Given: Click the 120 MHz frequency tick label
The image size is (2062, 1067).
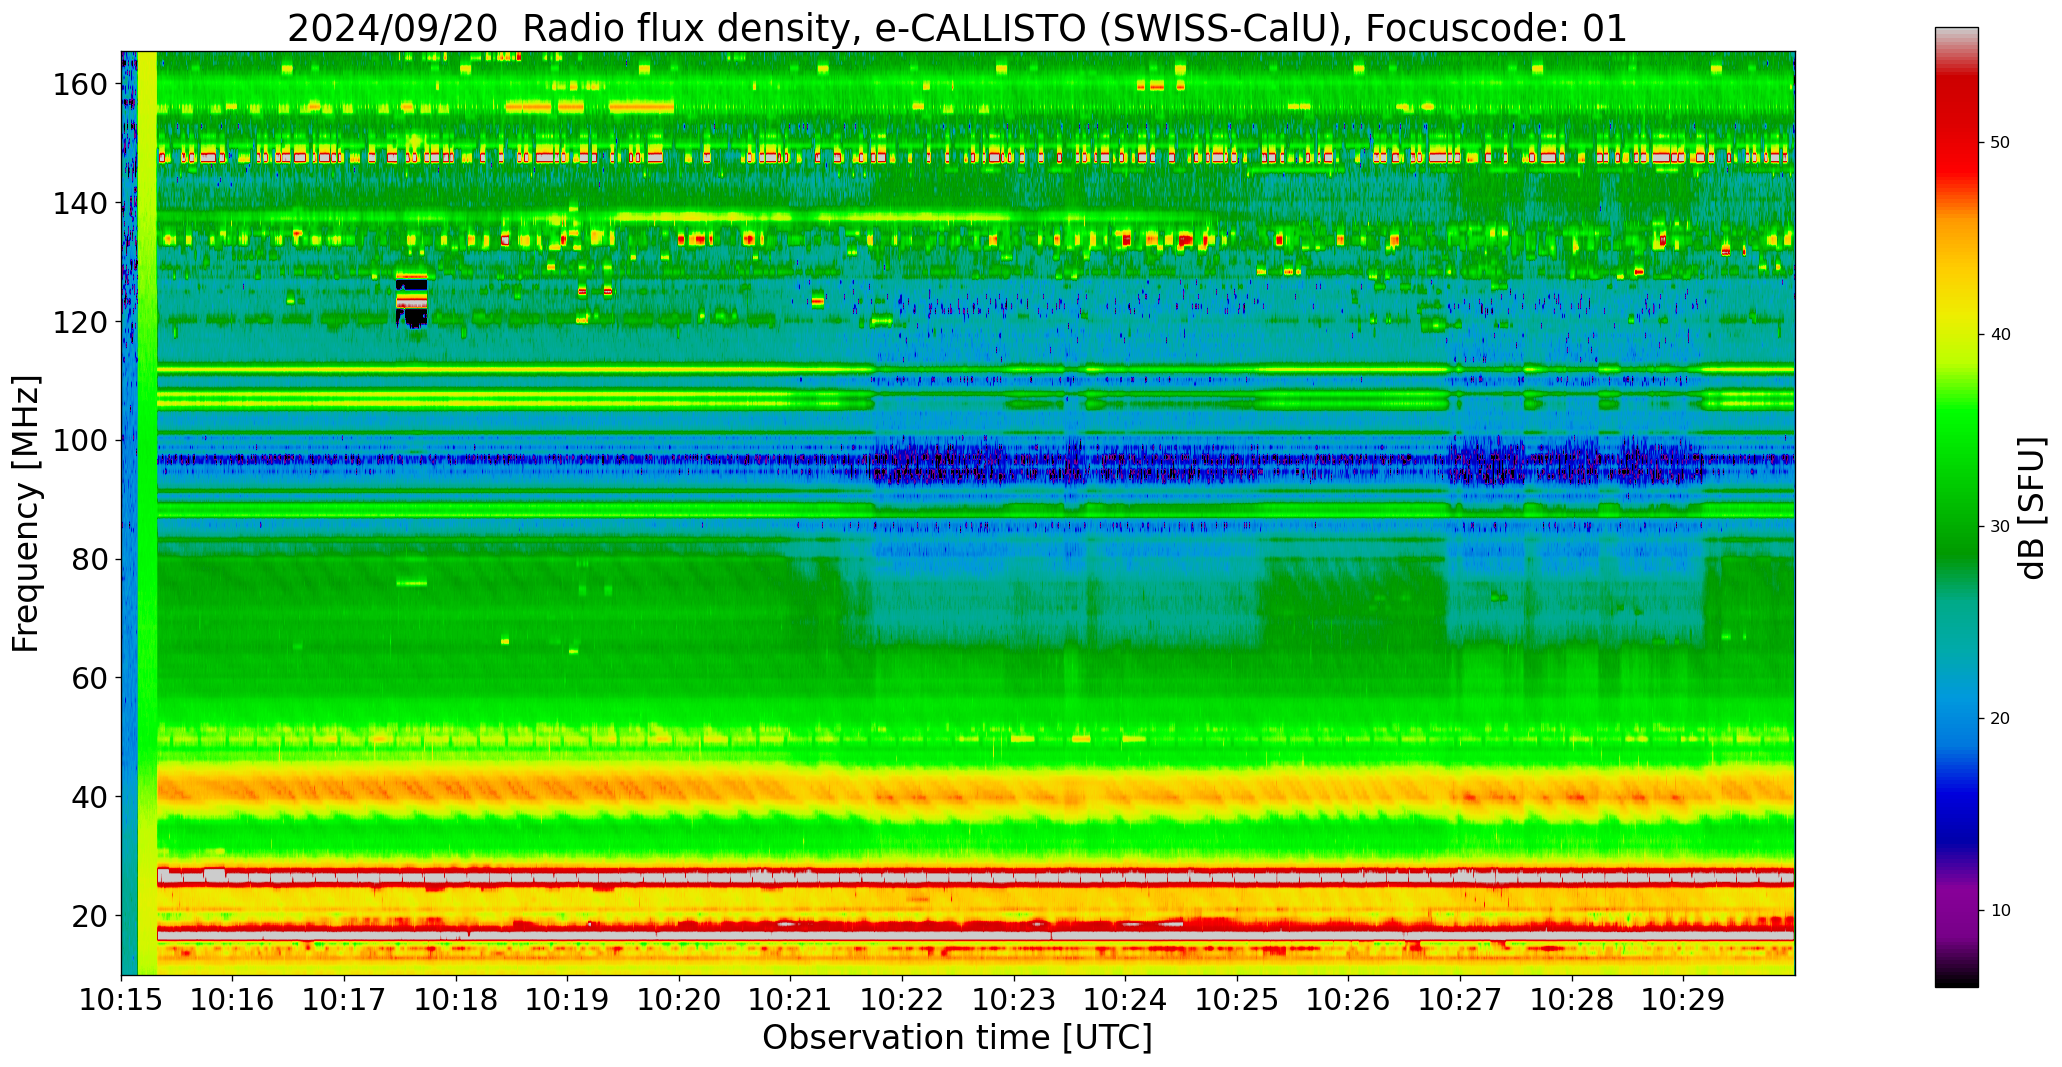Looking at the screenshot, I should tap(80, 322).
